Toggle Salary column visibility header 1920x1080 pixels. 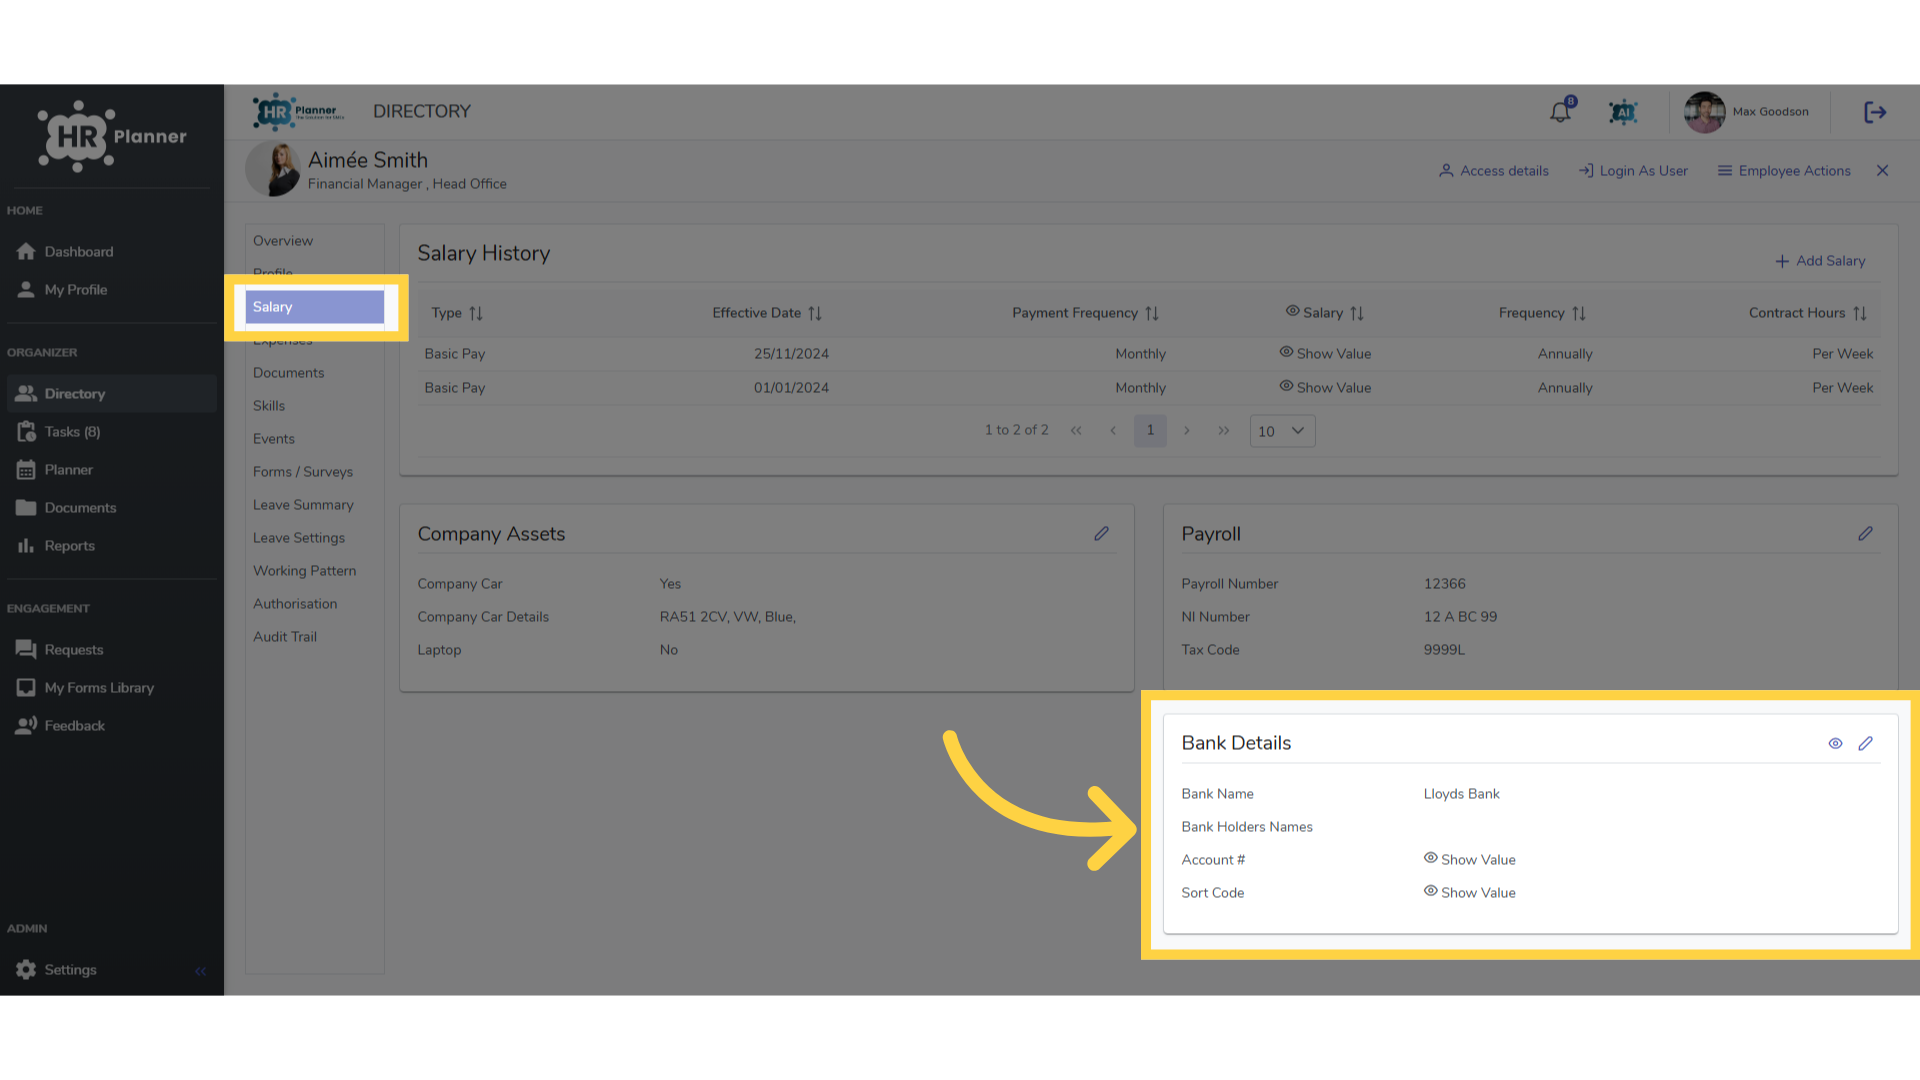1292,312
